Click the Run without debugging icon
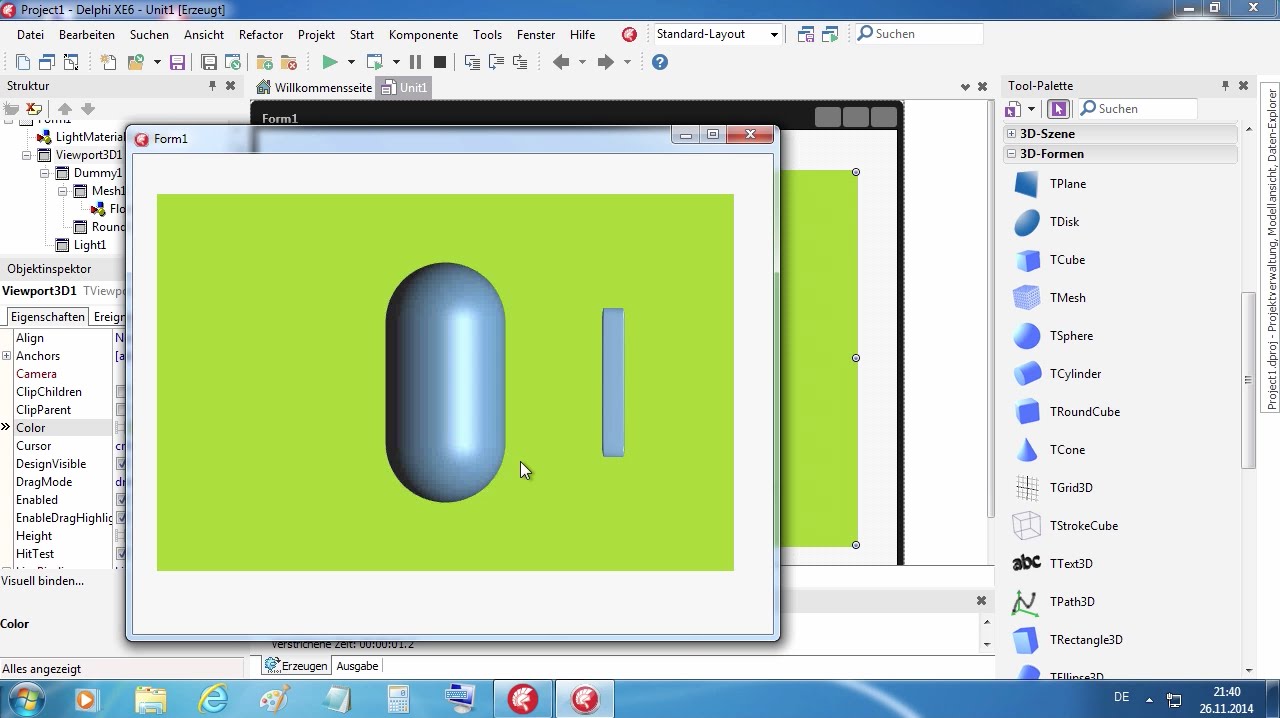This screenshot has width=1280, height=718. coord(375,62)
